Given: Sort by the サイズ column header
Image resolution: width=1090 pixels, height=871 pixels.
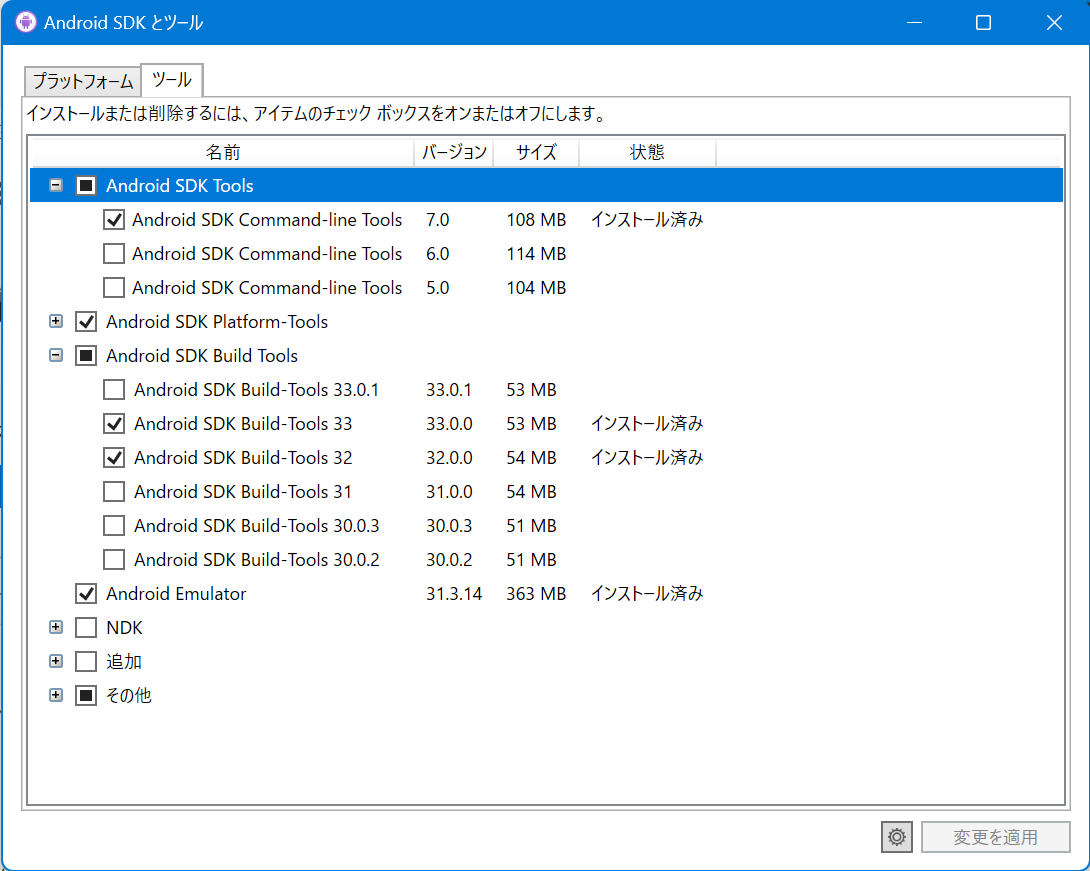Looking at the screenshot, I should [536, 153].
